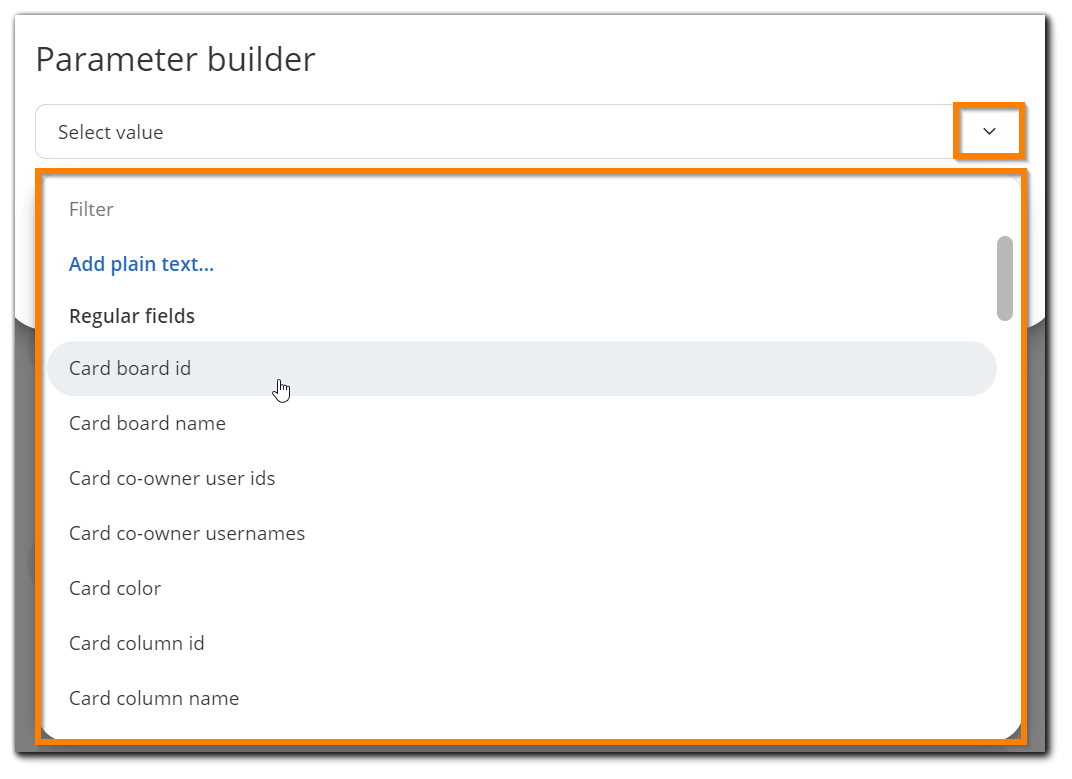
Task: Choose Card board name from the list
Action: coord(147,423)
